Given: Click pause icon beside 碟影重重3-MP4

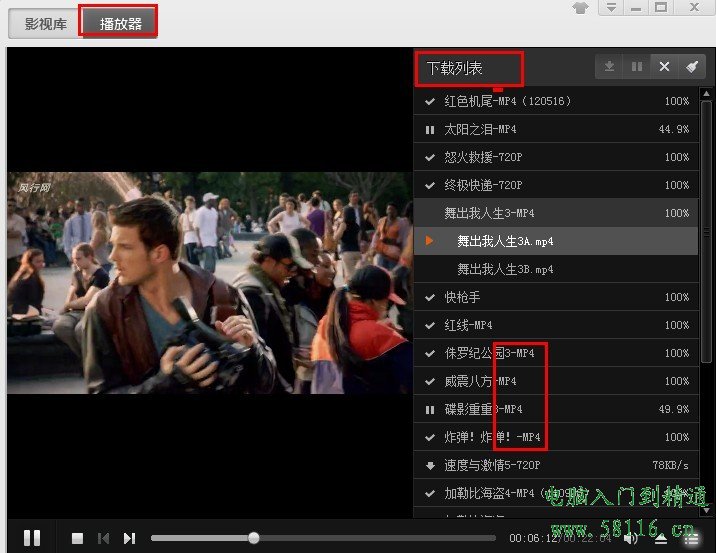Looking at the screenshot, I should point(430,410).
